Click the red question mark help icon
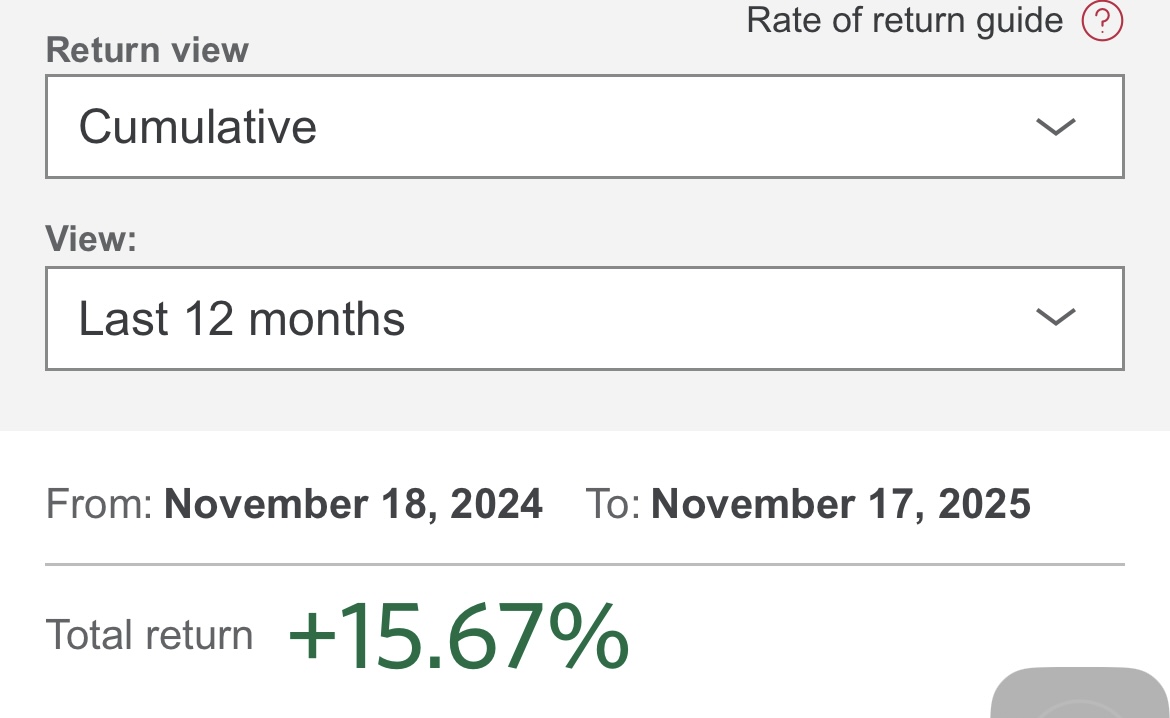The height and width of the screenshot is (718, 1170). coord(1102,20)
